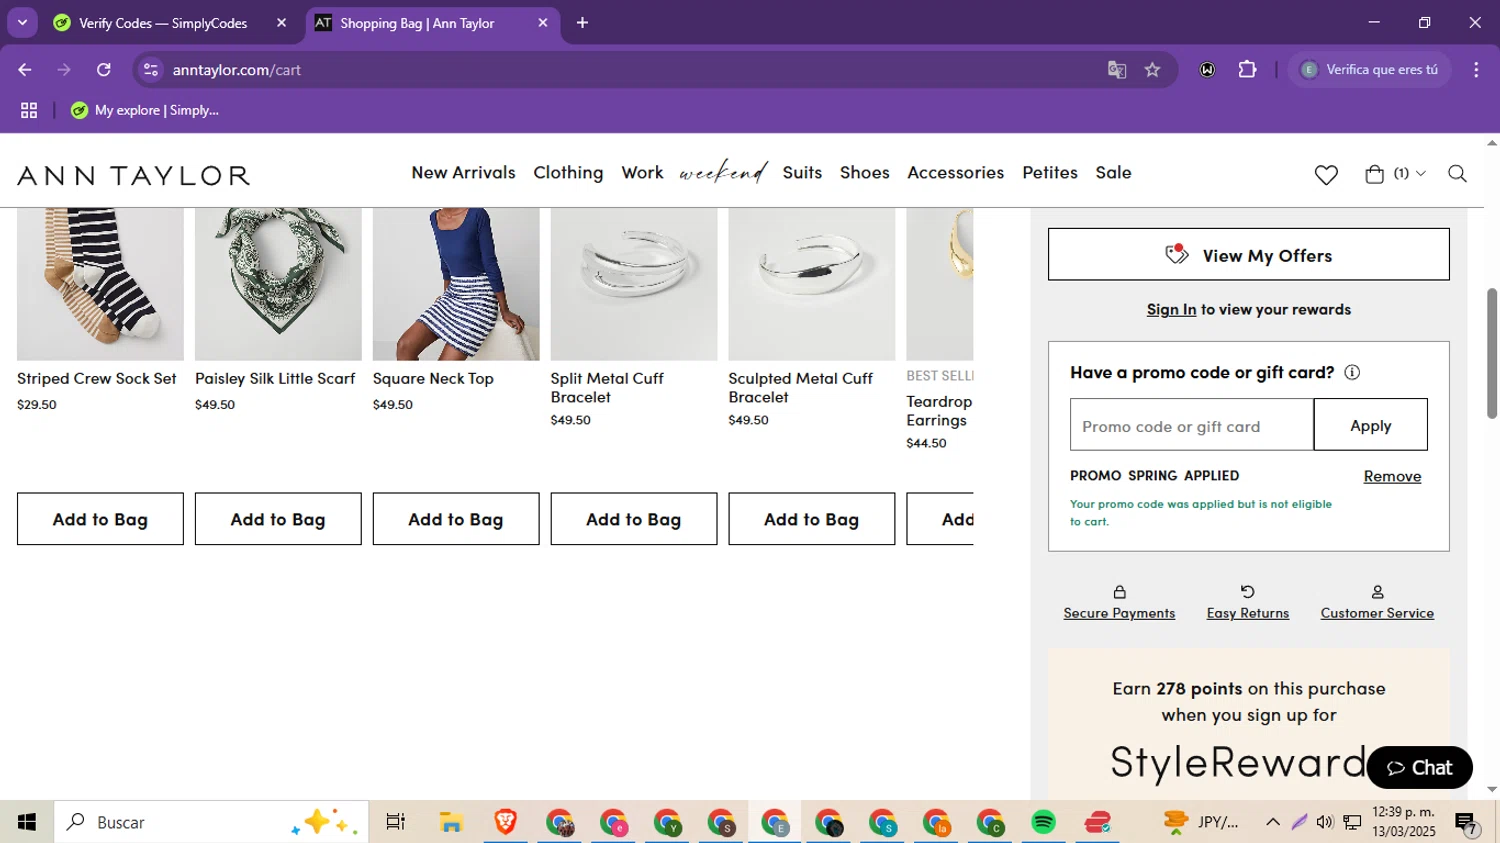
Task: Open the notifications center icon
Action: point(1467,823)
